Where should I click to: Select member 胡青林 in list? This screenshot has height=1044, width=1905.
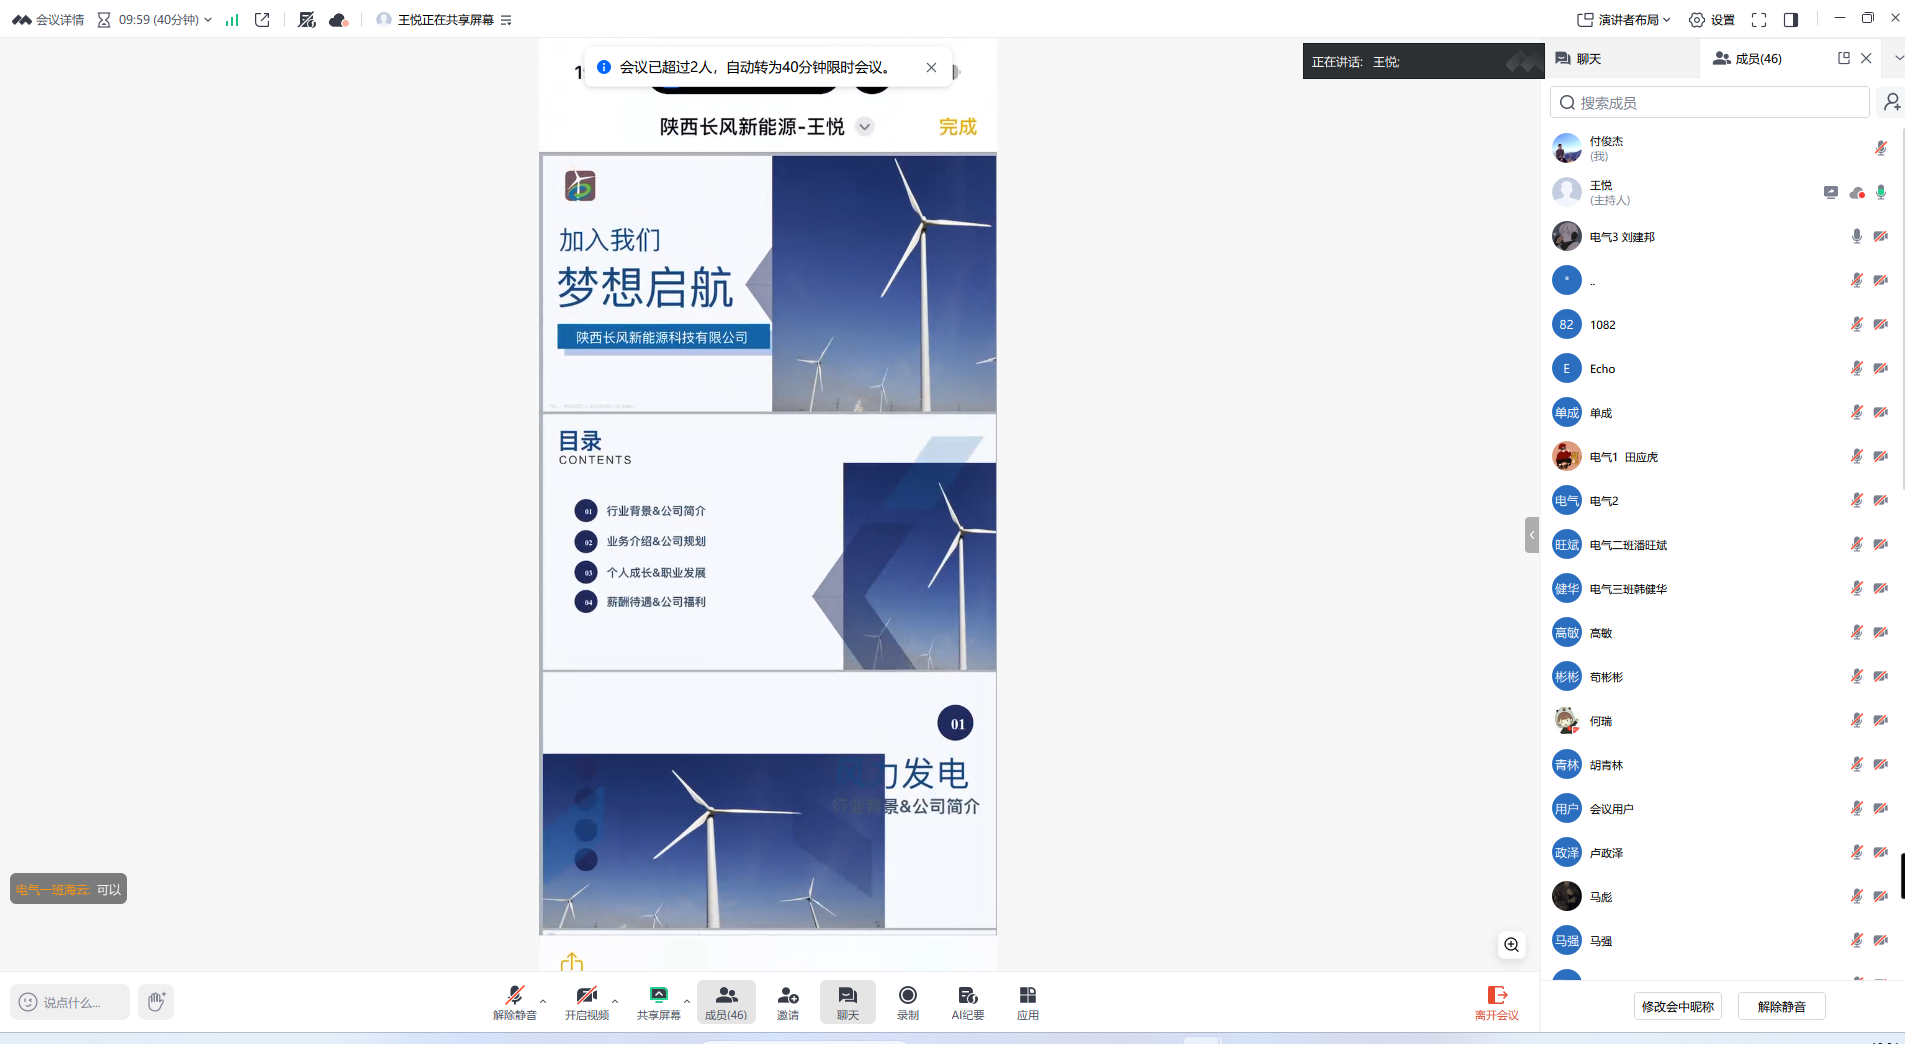(1720, 765)
